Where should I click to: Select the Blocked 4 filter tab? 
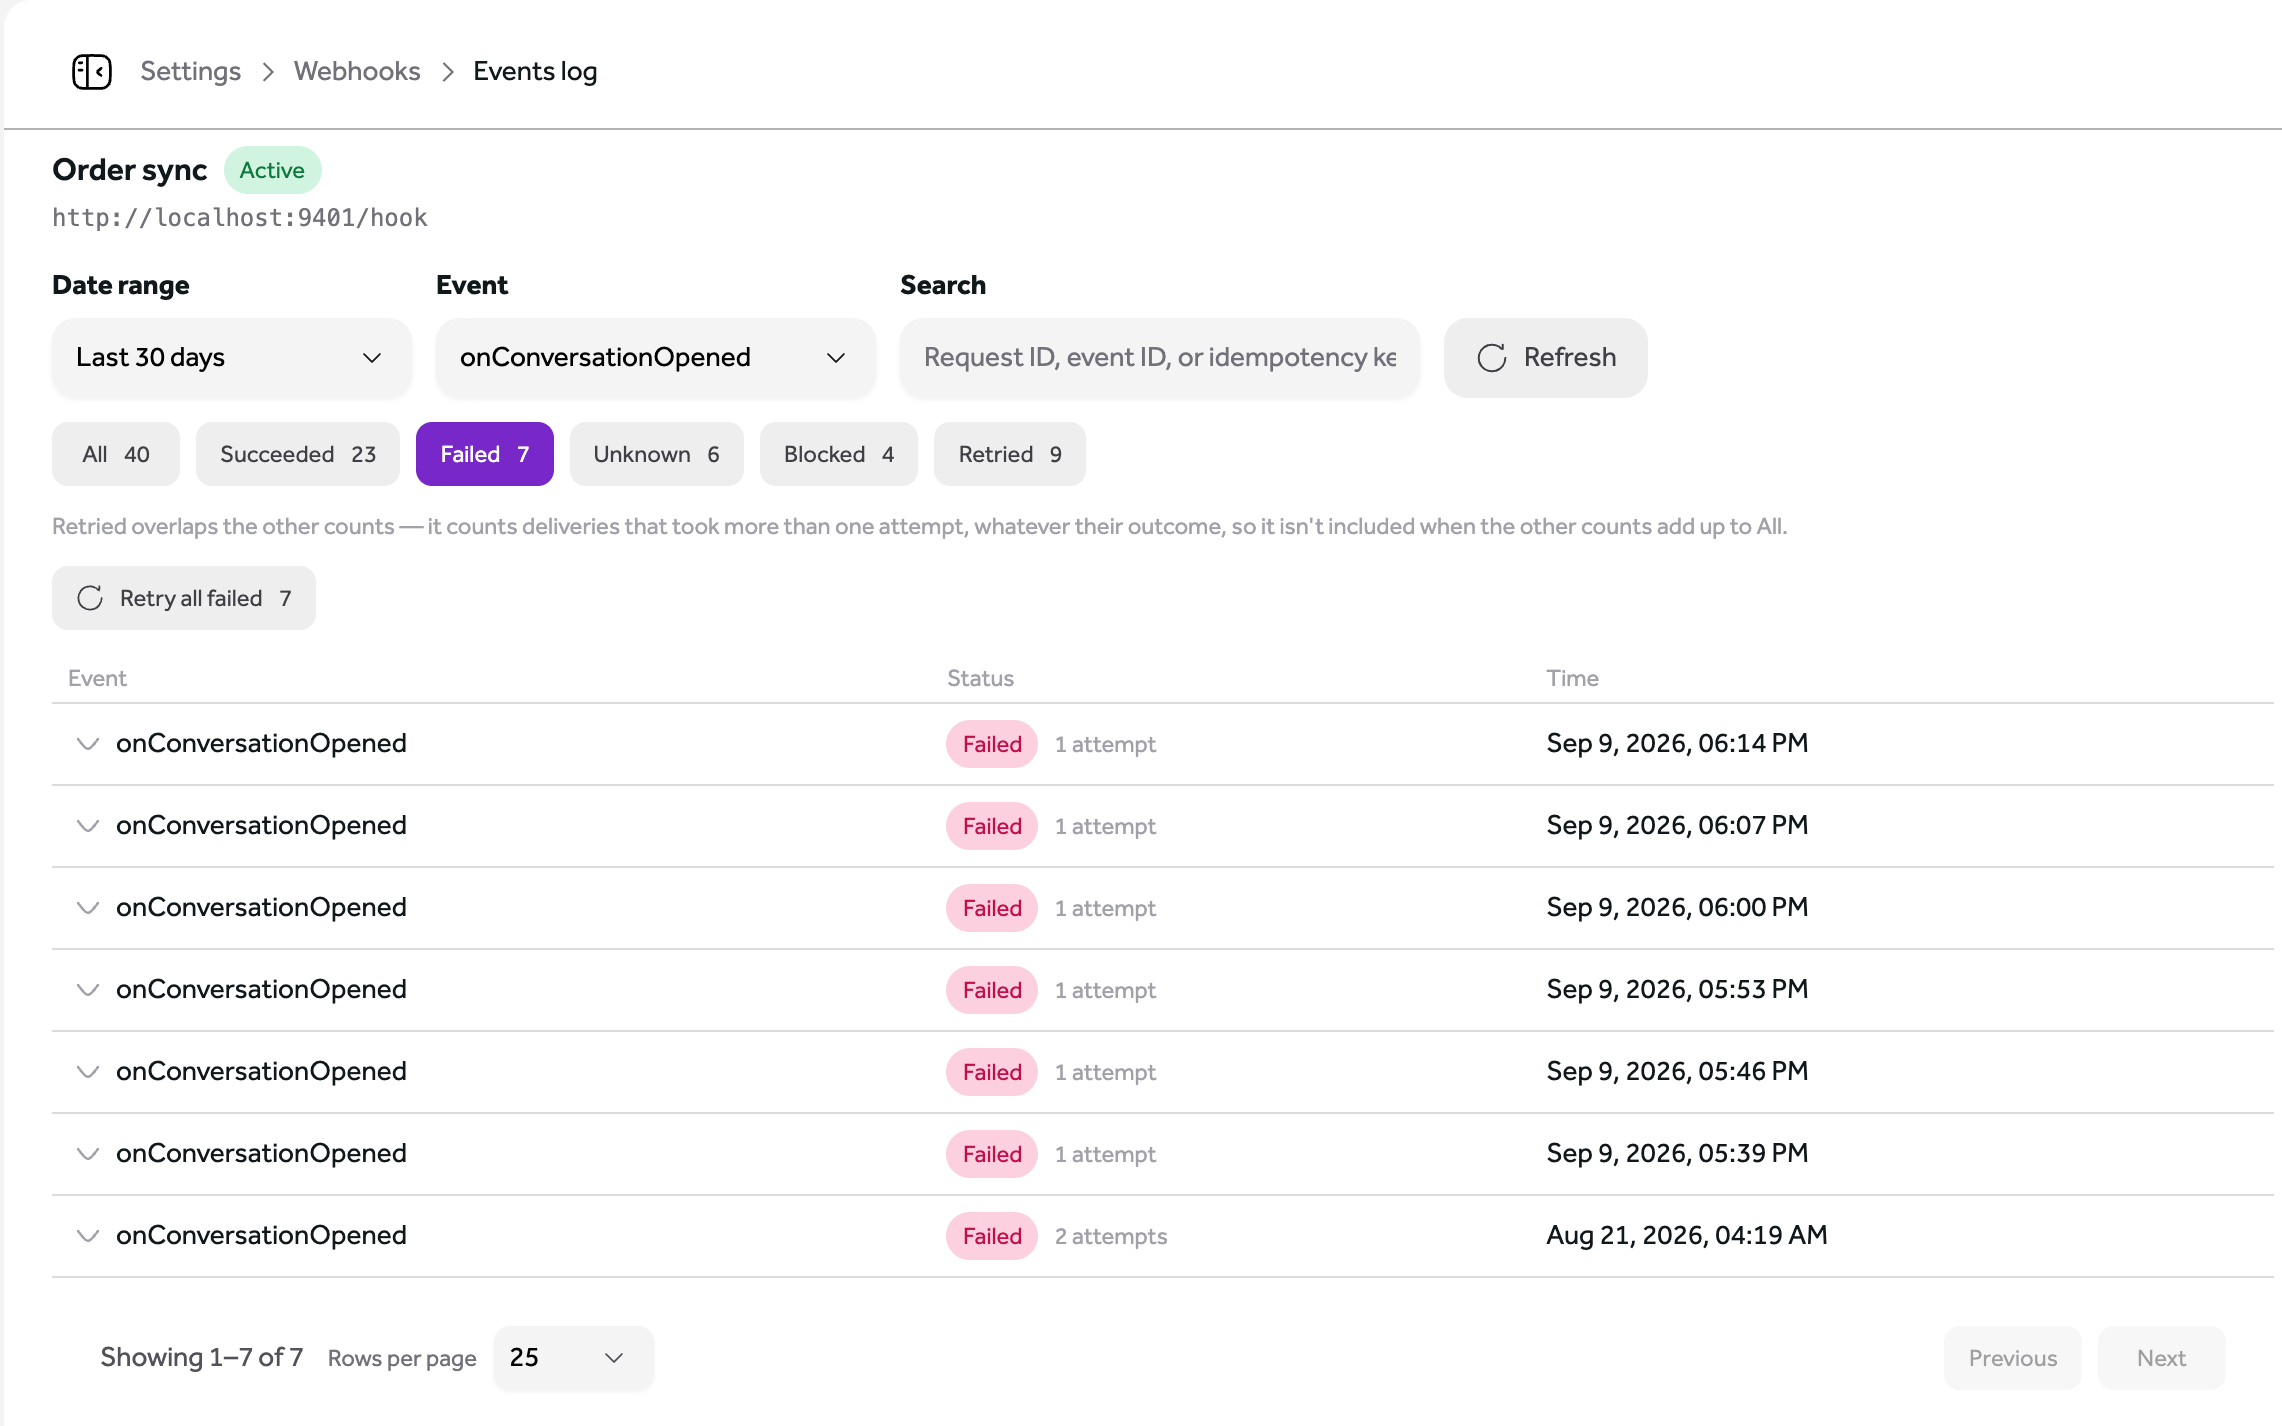coord(839,454)
